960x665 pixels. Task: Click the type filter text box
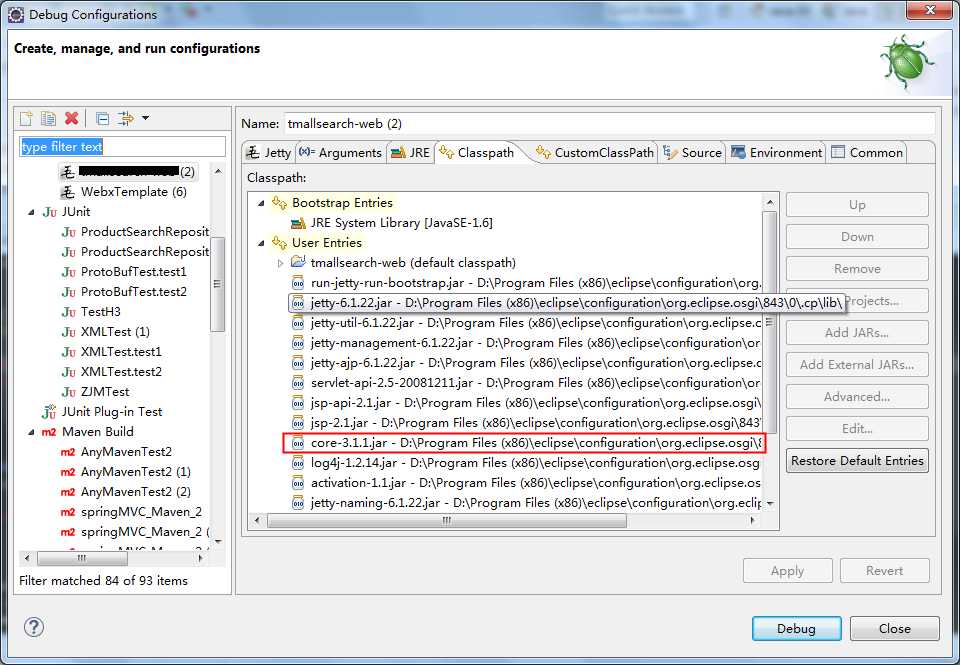click(122, 147)
